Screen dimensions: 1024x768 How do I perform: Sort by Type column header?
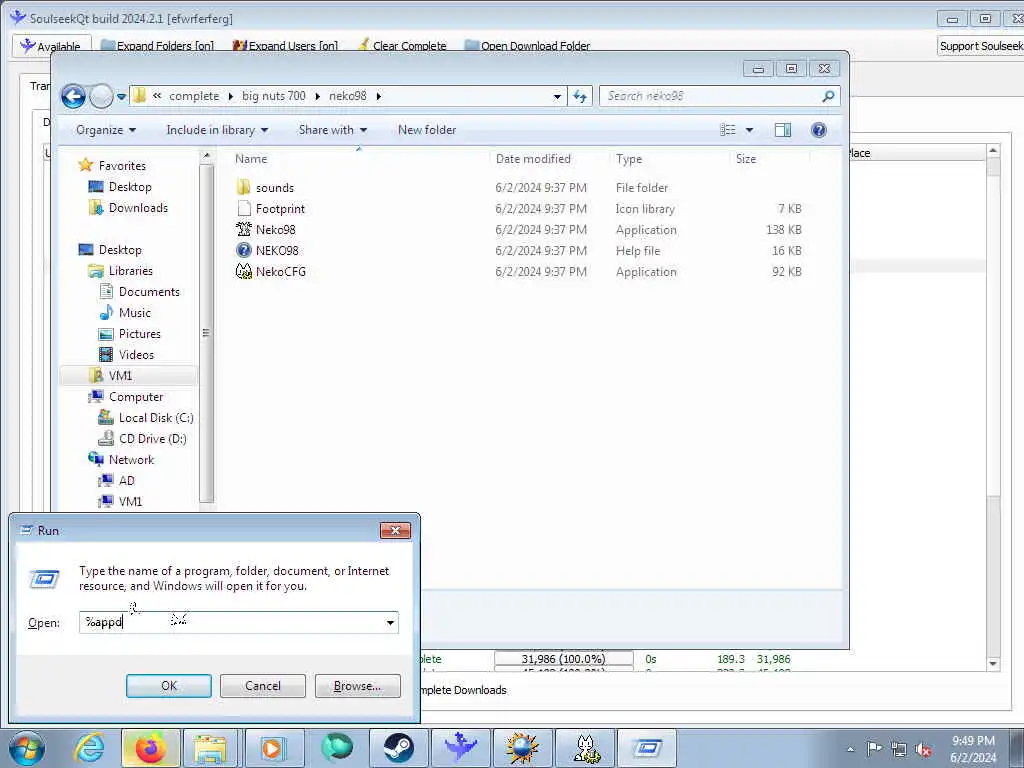[x=629, y=159]
